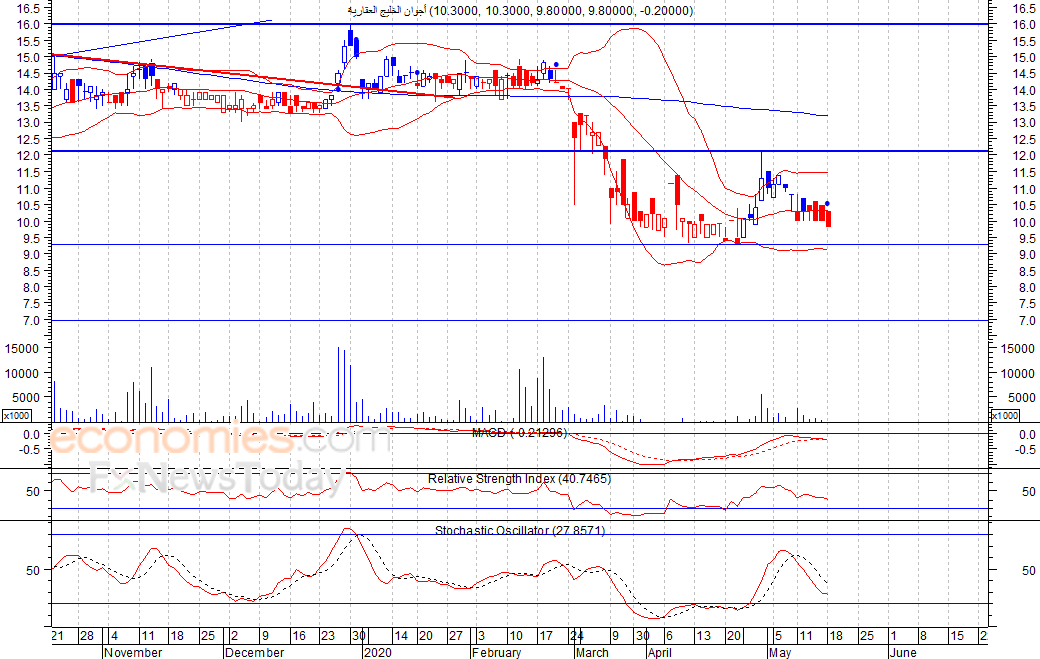
Task: Click the November label on time axis
Action: pyautogui.click(x=133, y=652)
